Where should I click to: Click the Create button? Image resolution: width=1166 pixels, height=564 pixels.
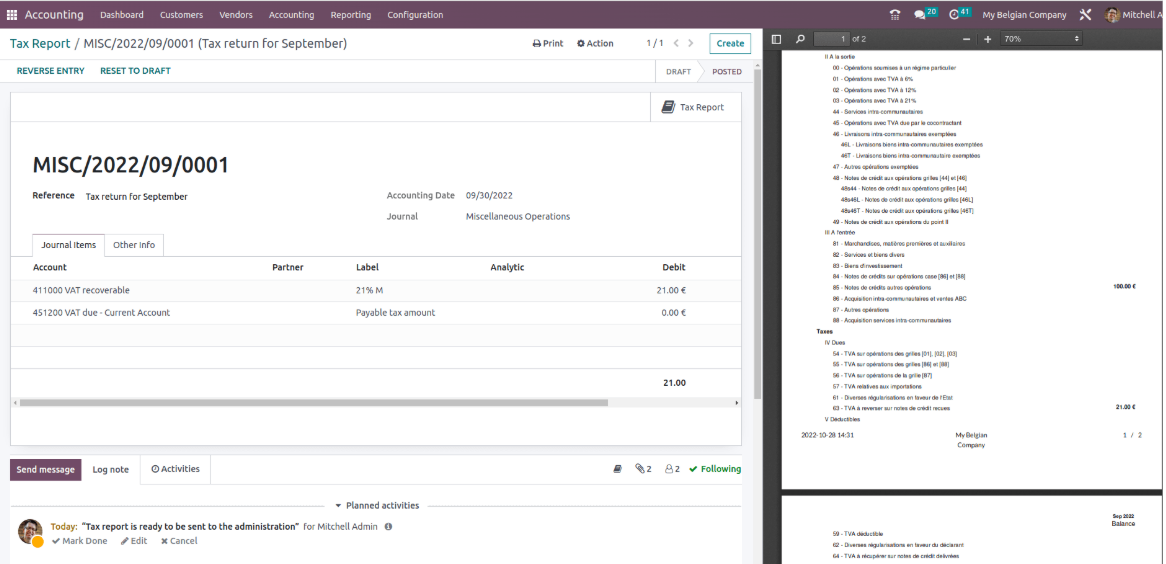730,44
